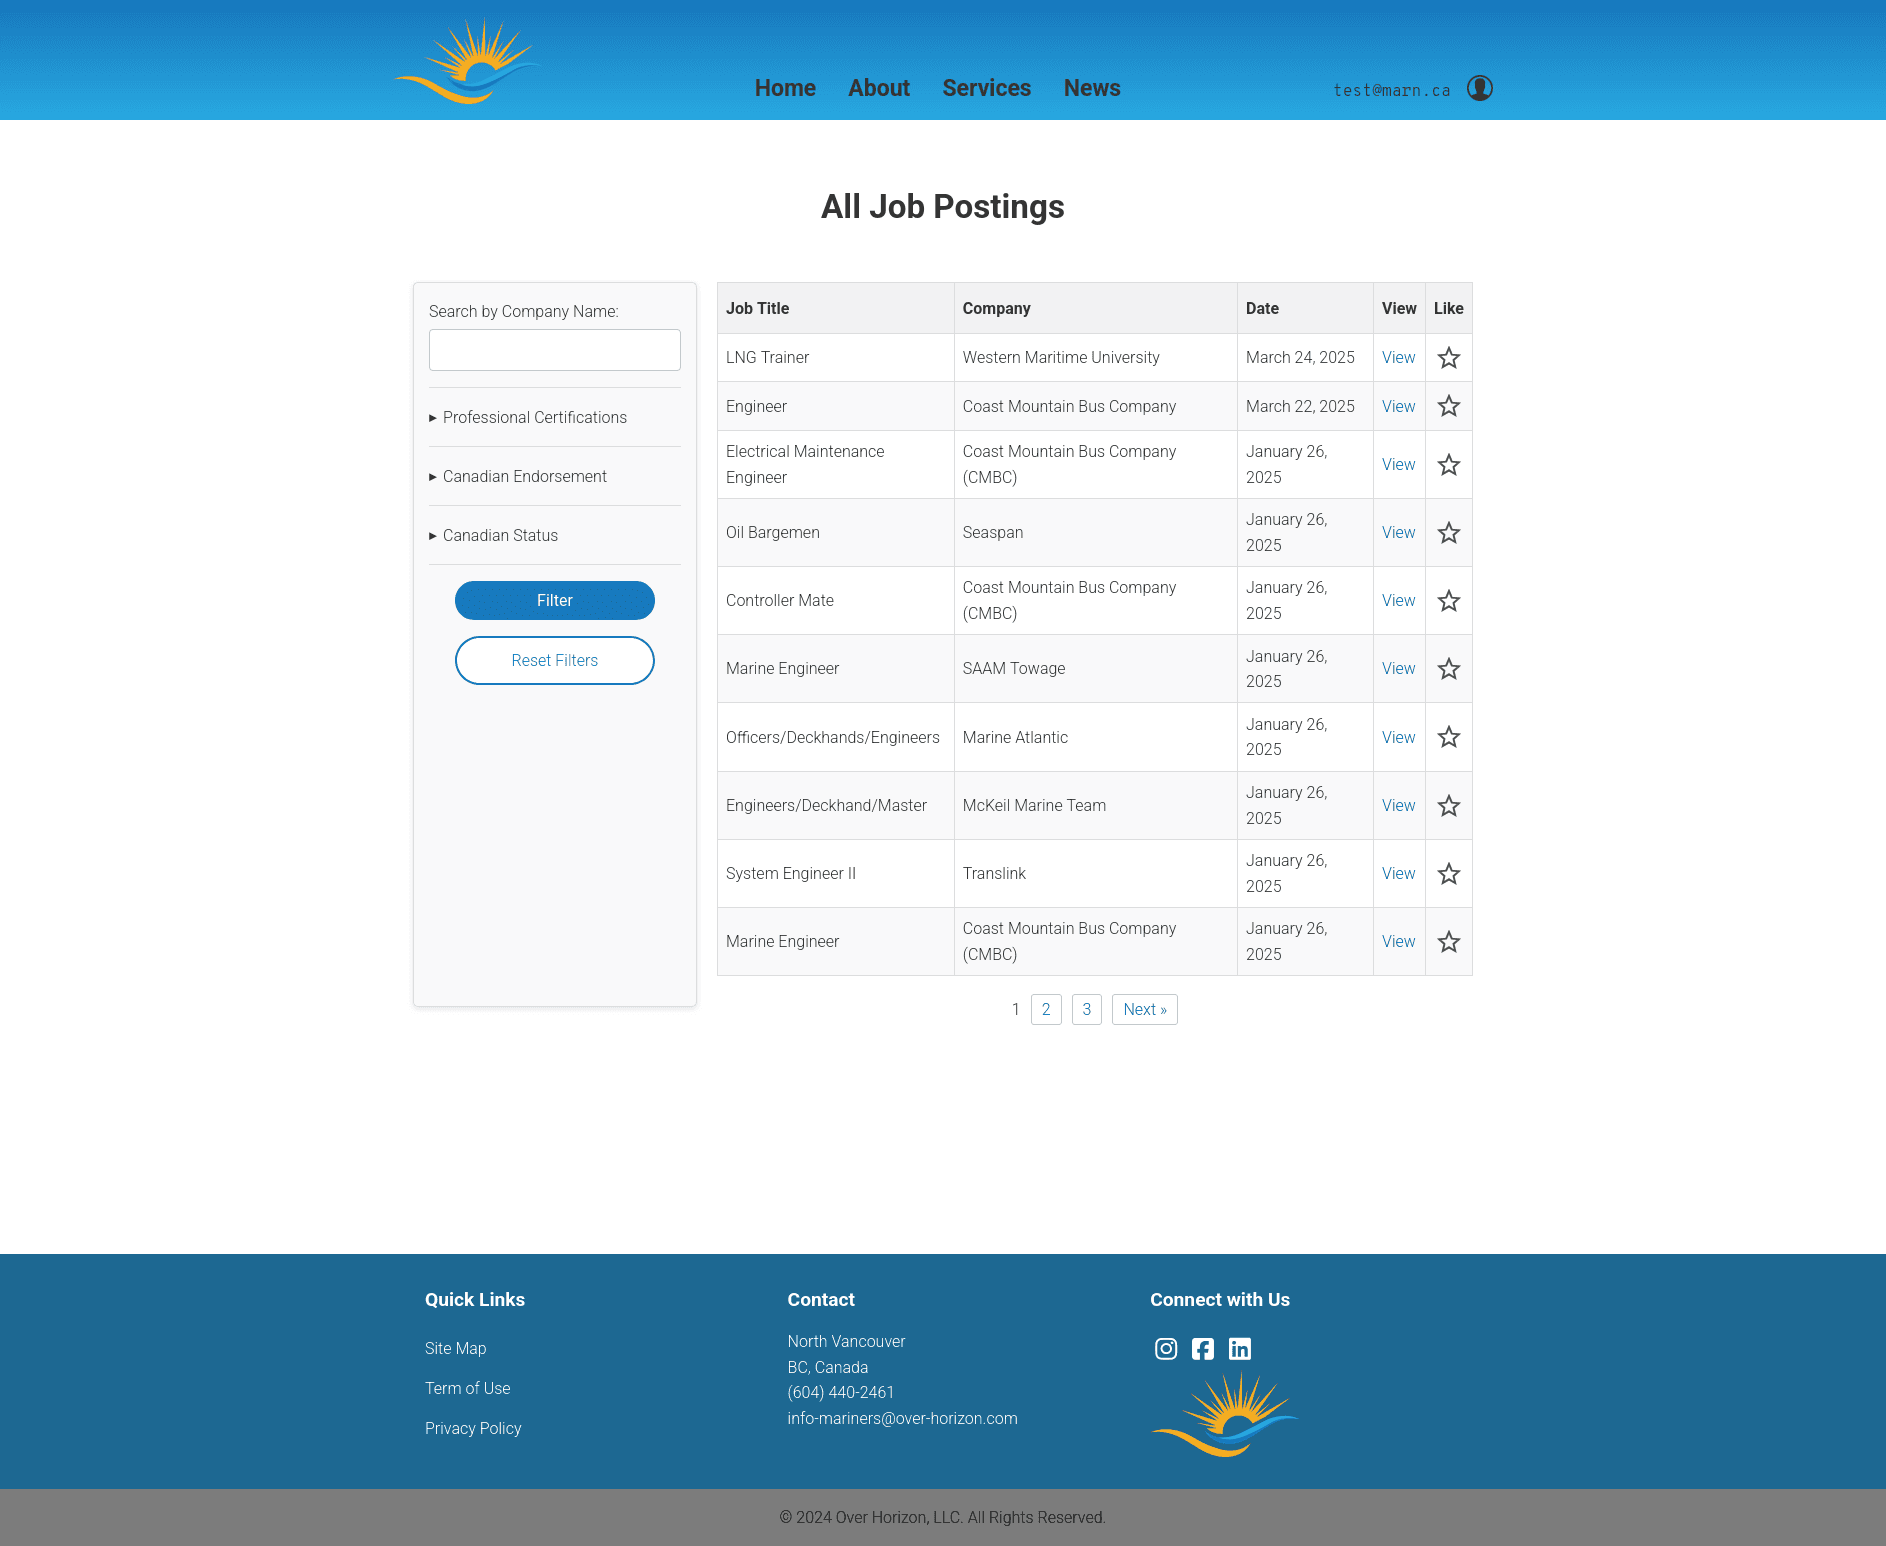Open the Privacy Policy link

(x=473, y=1428)
